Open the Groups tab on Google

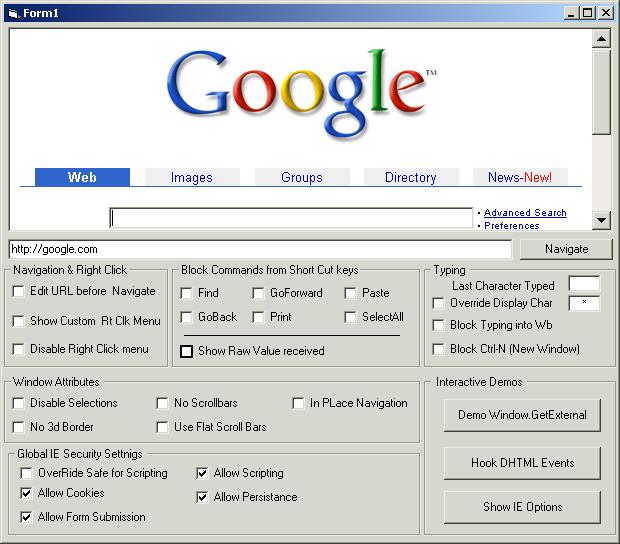pos(302,177)
